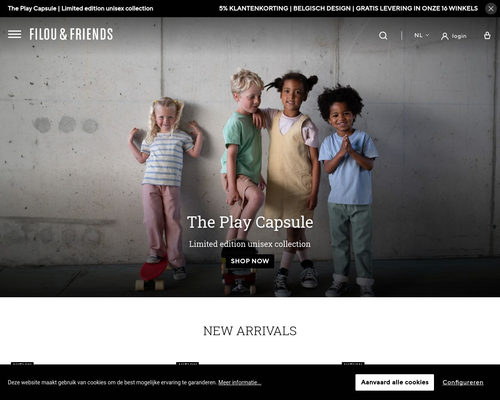
Task: Dismiss the top announcement bar
Action: (x=491, y=9)
